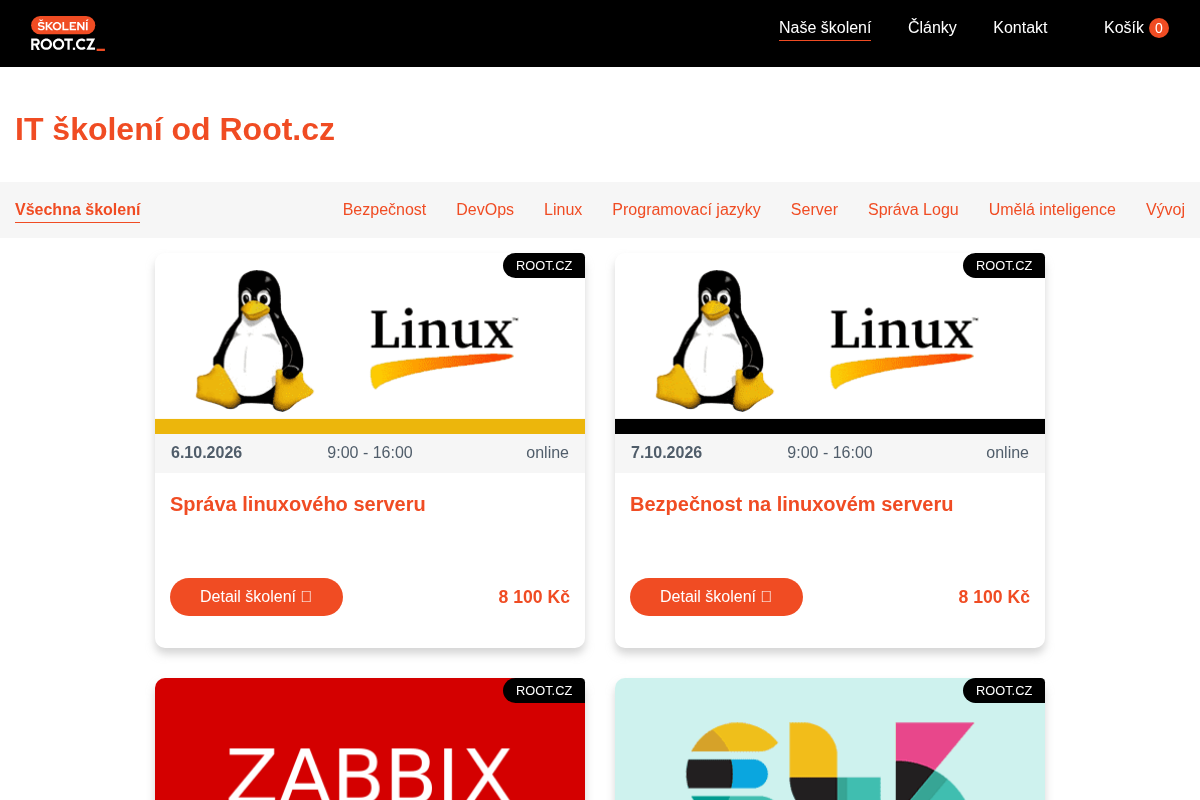Viewport: 1200px width, 800px height.
Task: Click ROOT.CZ badge on Bezpečnost na linuxovém serveru card
Action: point(1004,265)
